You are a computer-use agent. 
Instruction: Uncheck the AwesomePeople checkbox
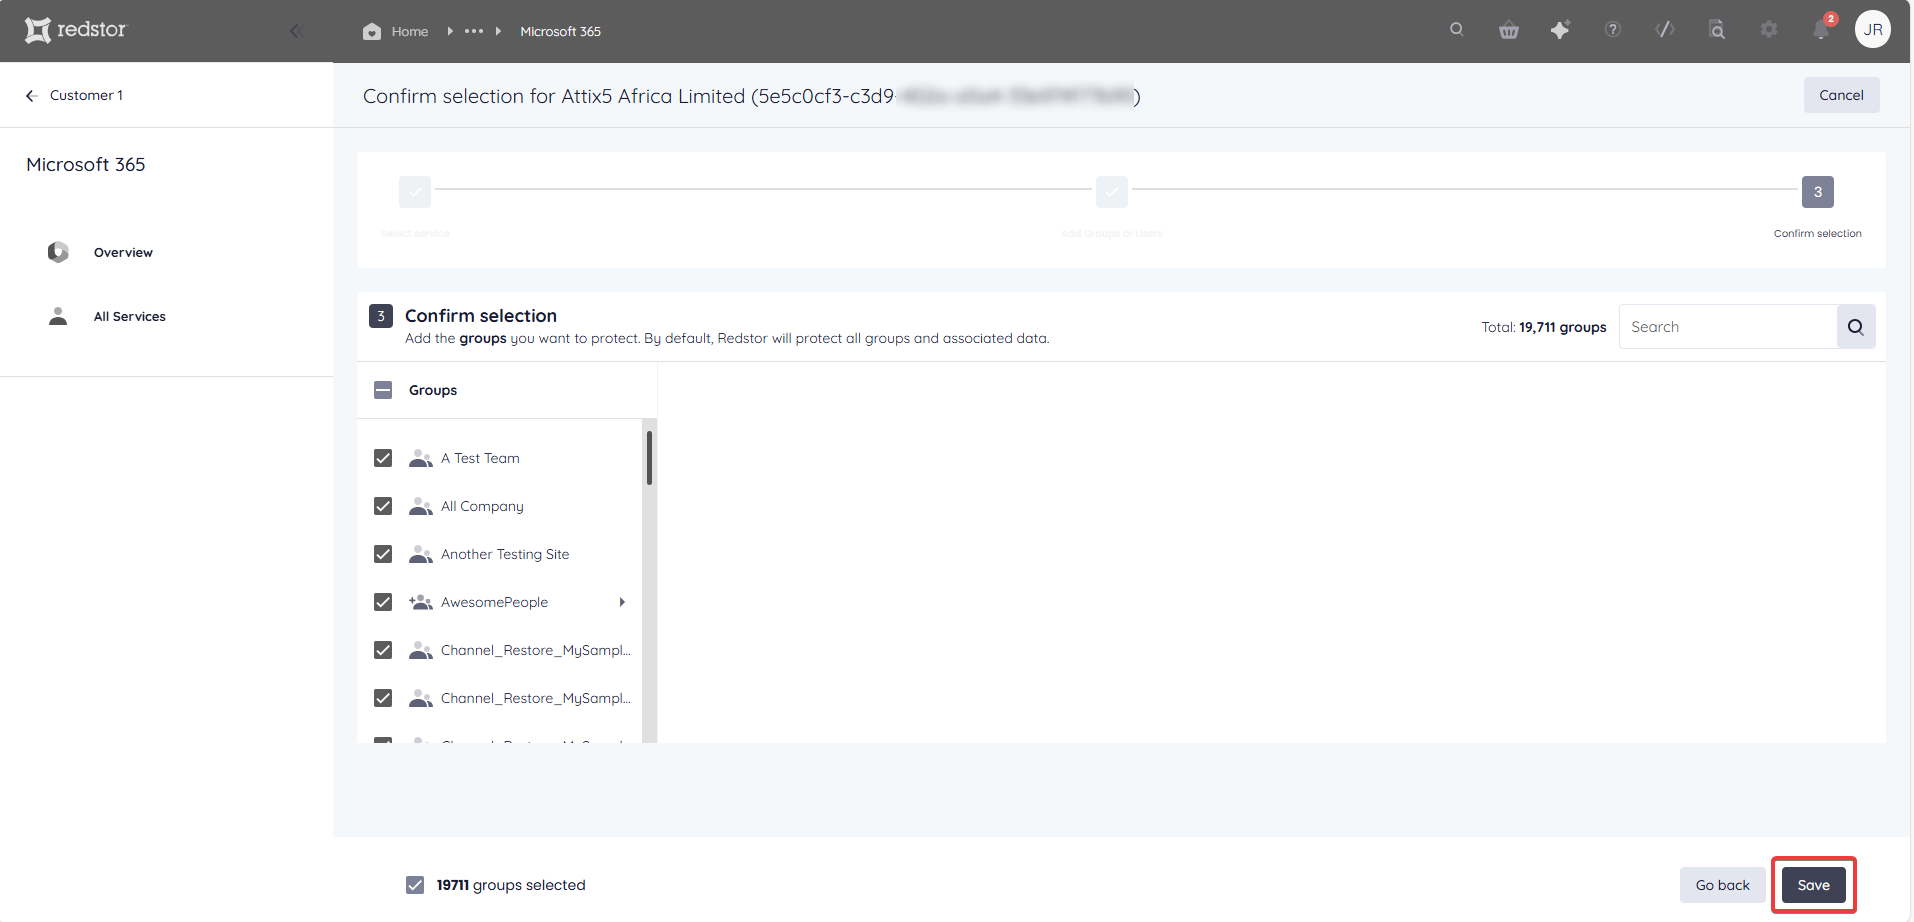[383, 602]
